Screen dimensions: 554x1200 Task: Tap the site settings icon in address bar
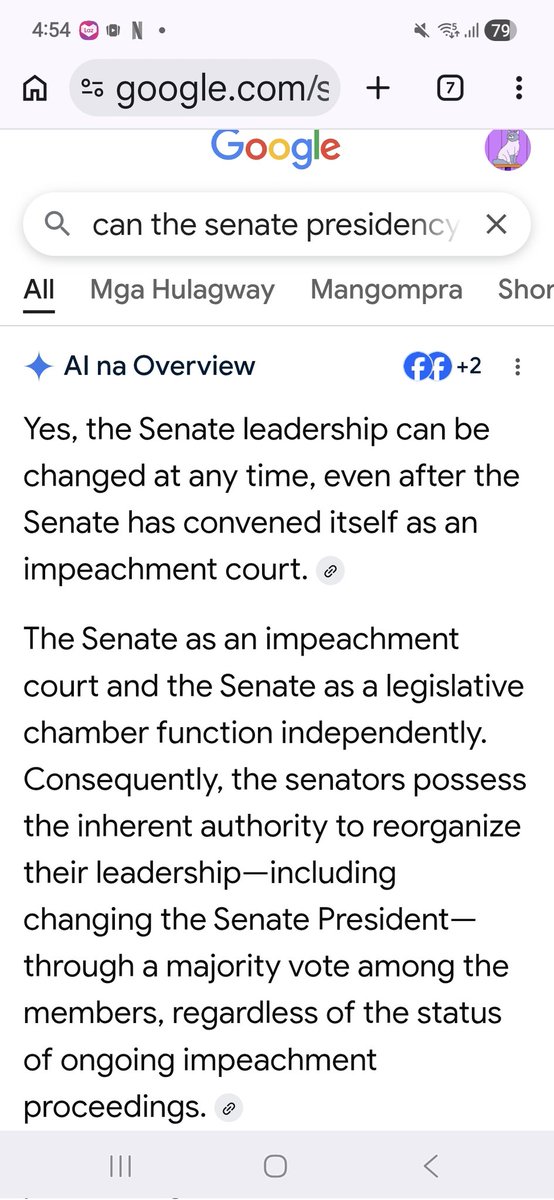(93, 89)
